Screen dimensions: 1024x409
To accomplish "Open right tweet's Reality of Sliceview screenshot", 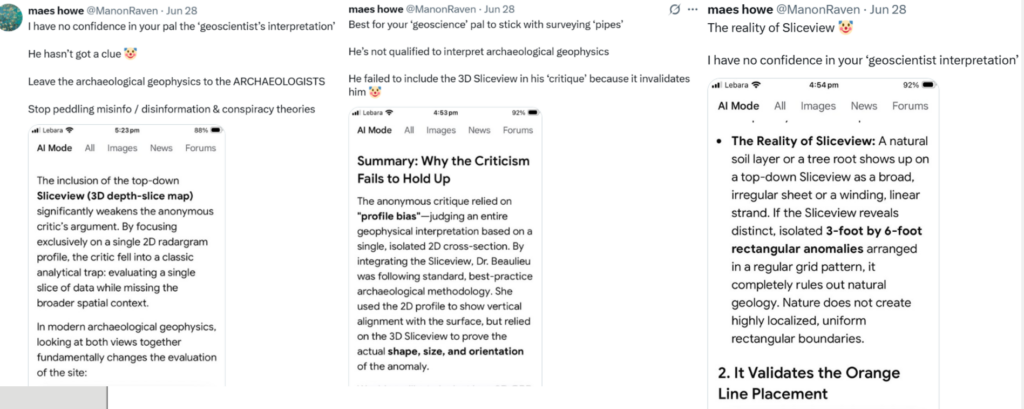I will pos(823,244).
